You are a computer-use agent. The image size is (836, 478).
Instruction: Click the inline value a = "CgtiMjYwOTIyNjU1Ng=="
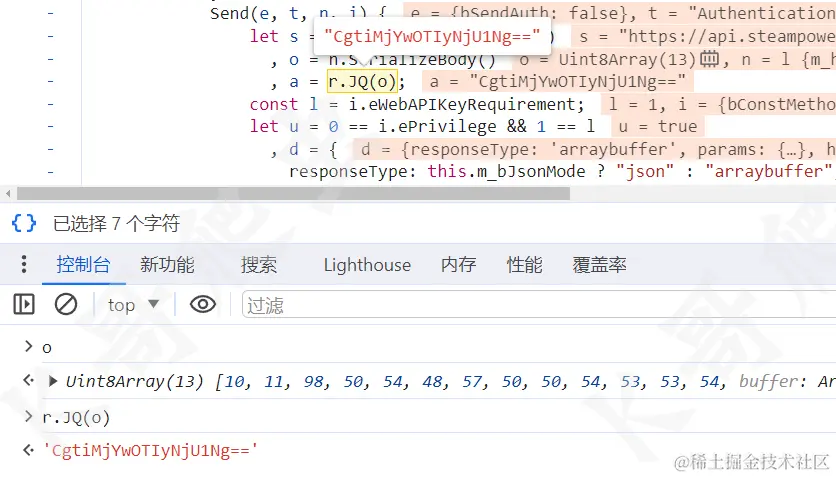tap(558, 82)
